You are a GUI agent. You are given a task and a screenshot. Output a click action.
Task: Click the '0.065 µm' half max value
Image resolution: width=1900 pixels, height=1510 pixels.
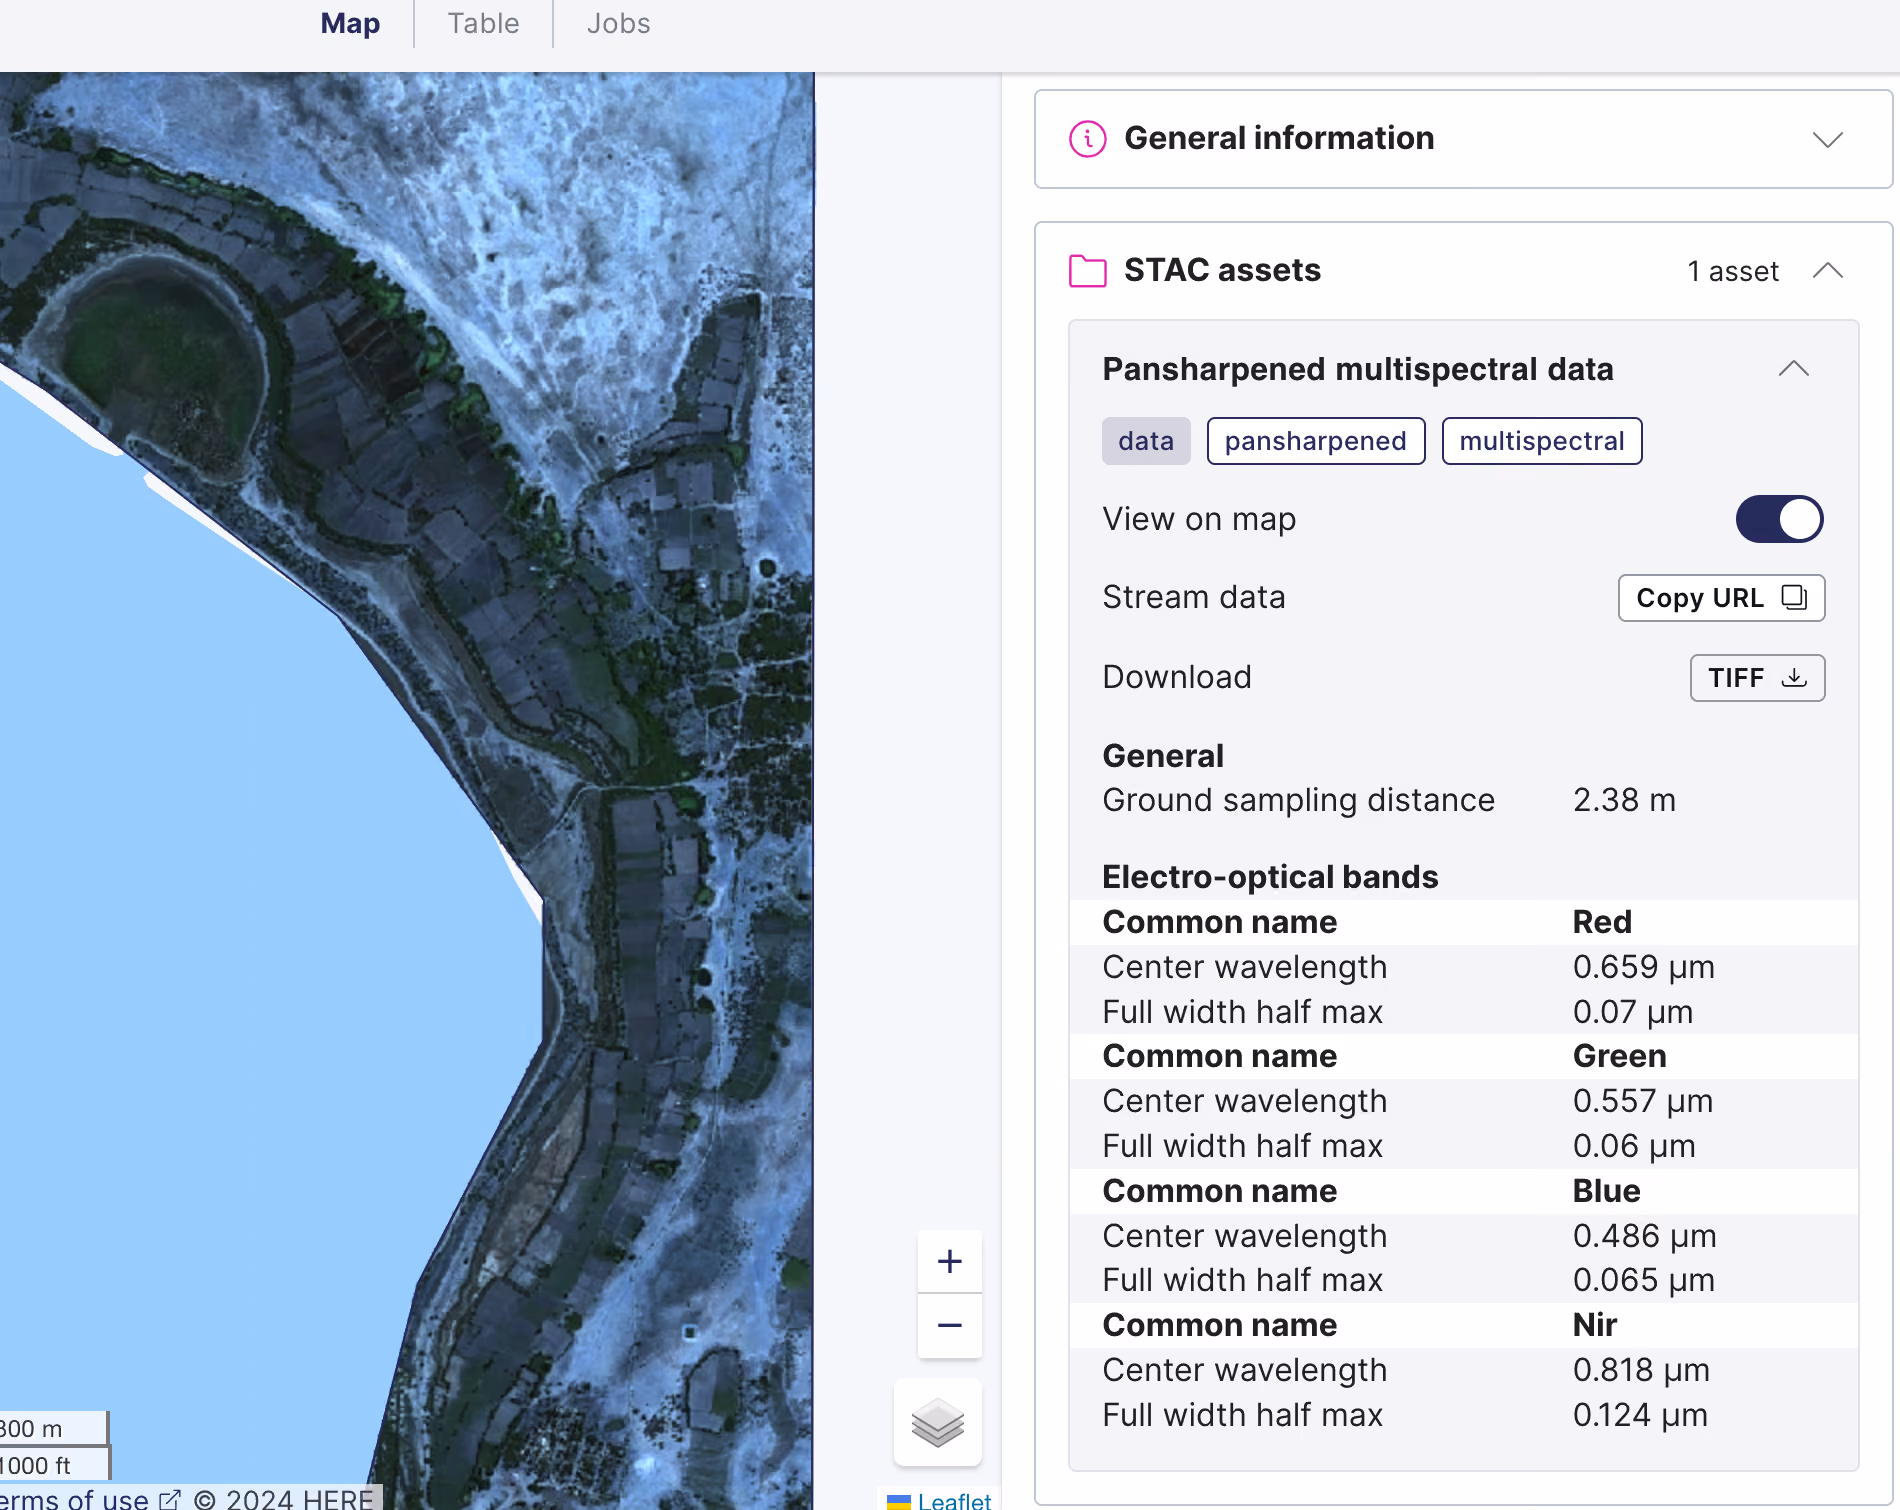coord(1644,1280)
